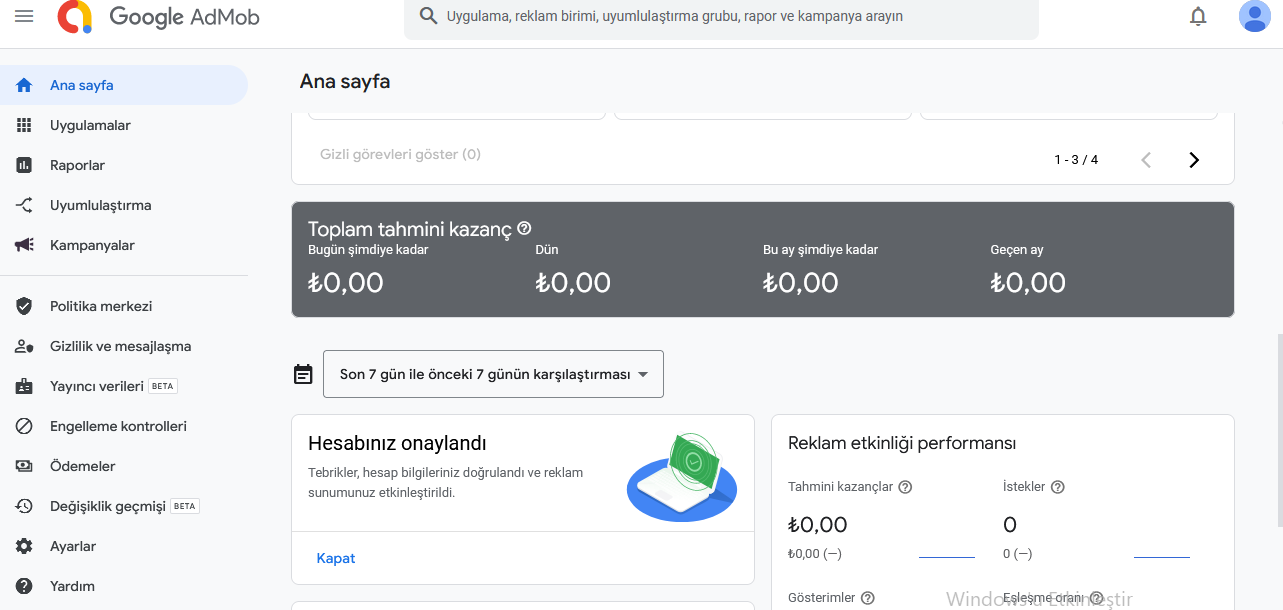Open Uyumlulaştırma in sidebar

pos(124,205)
